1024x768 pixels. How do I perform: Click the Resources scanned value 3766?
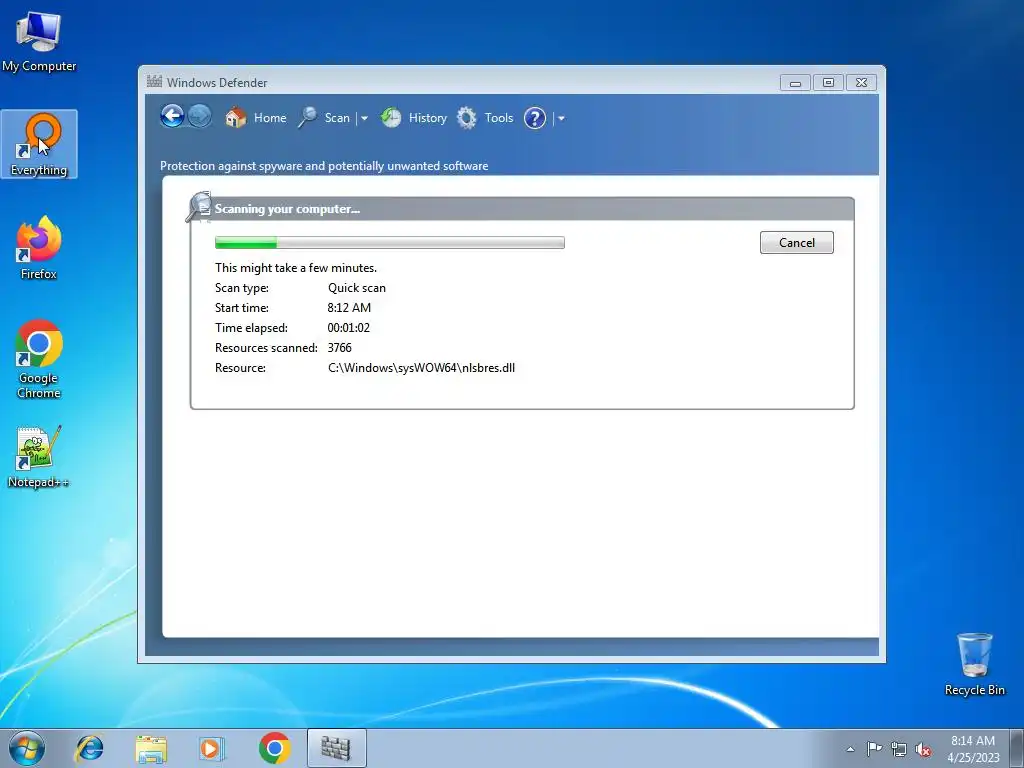tap(340, 348)
